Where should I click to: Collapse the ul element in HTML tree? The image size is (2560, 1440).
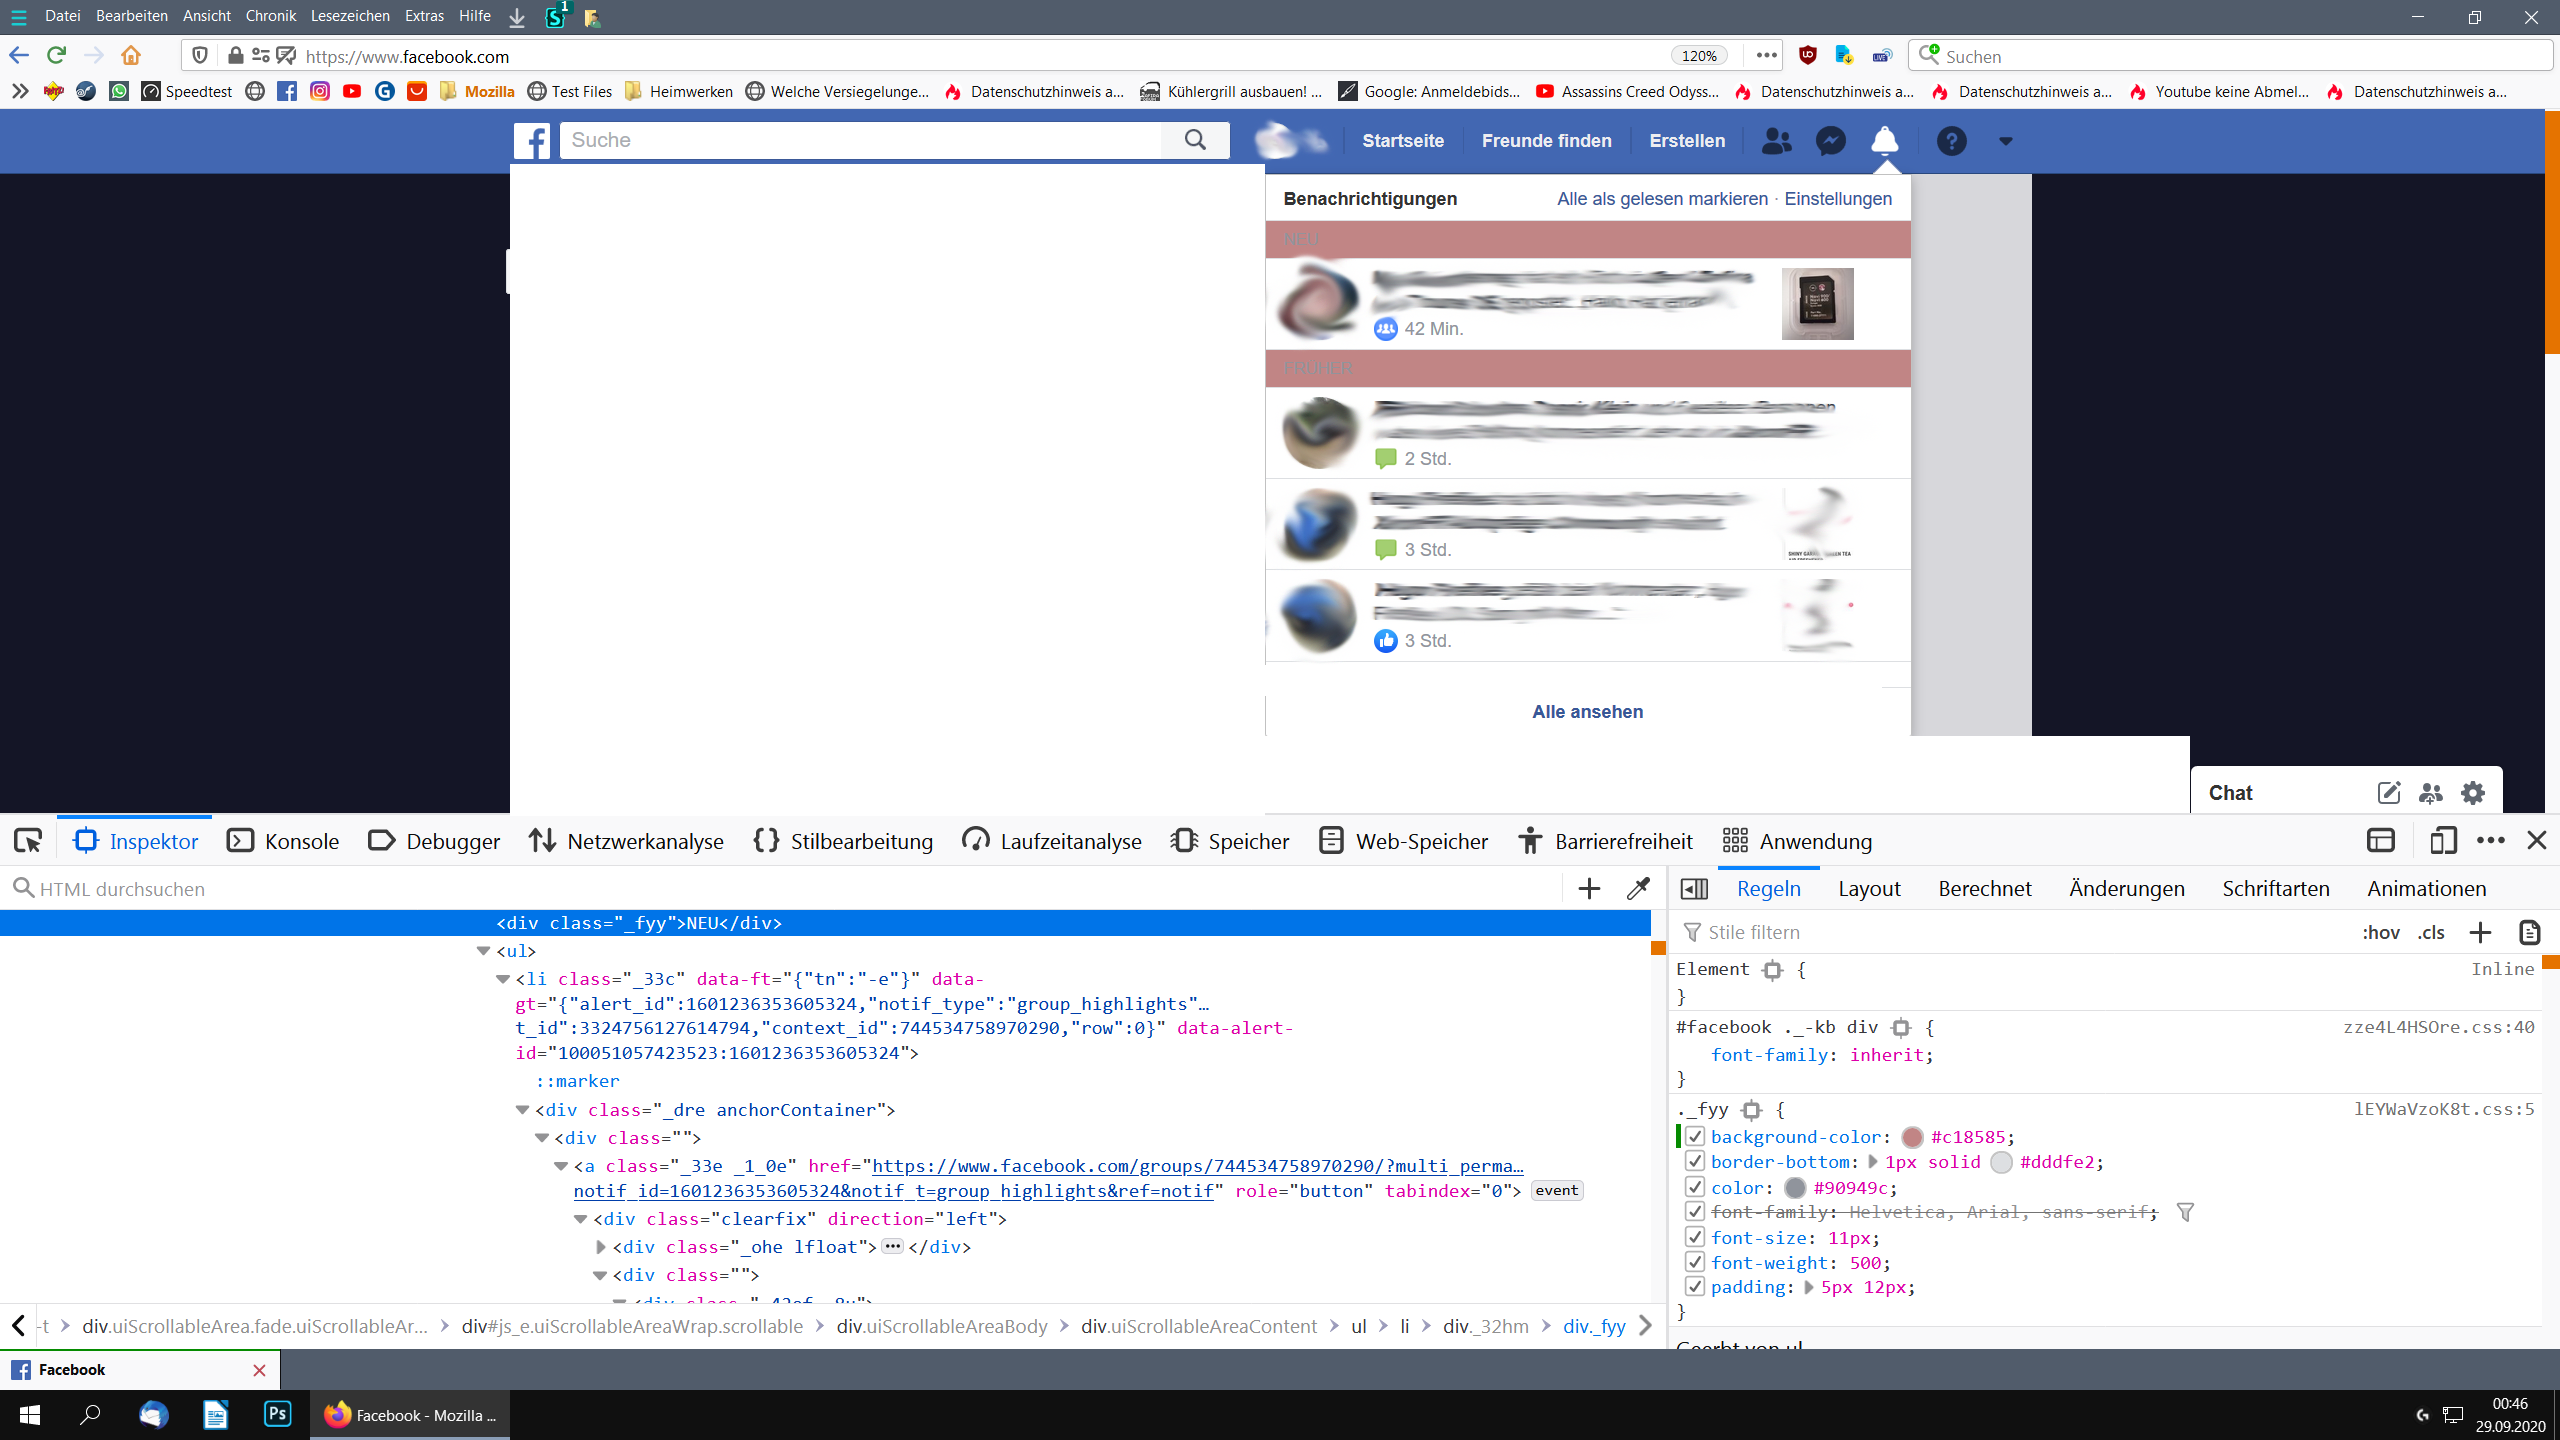pos(484,951)
